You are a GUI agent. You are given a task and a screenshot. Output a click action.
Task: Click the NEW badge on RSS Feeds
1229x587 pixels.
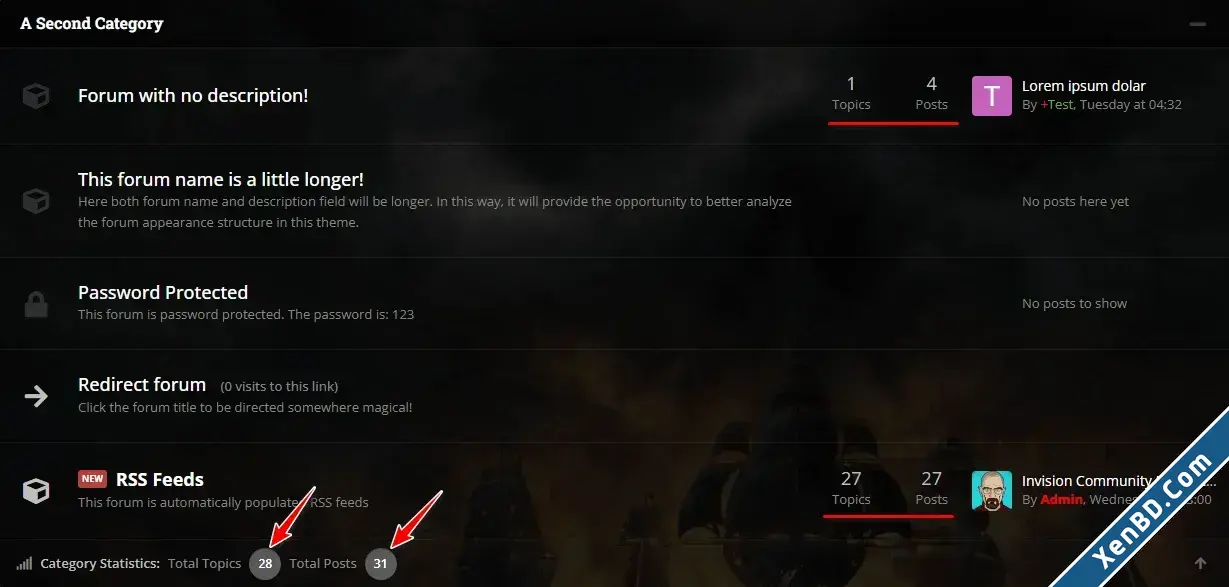click(x=92, y=479)
